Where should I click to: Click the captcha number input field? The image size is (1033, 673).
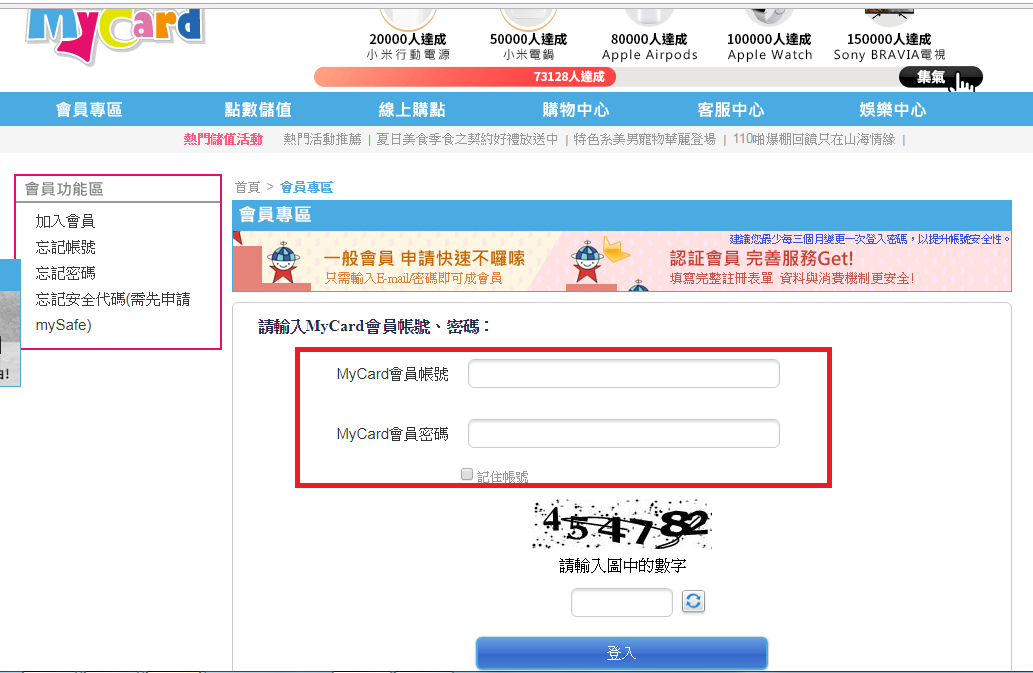point(622,603)
